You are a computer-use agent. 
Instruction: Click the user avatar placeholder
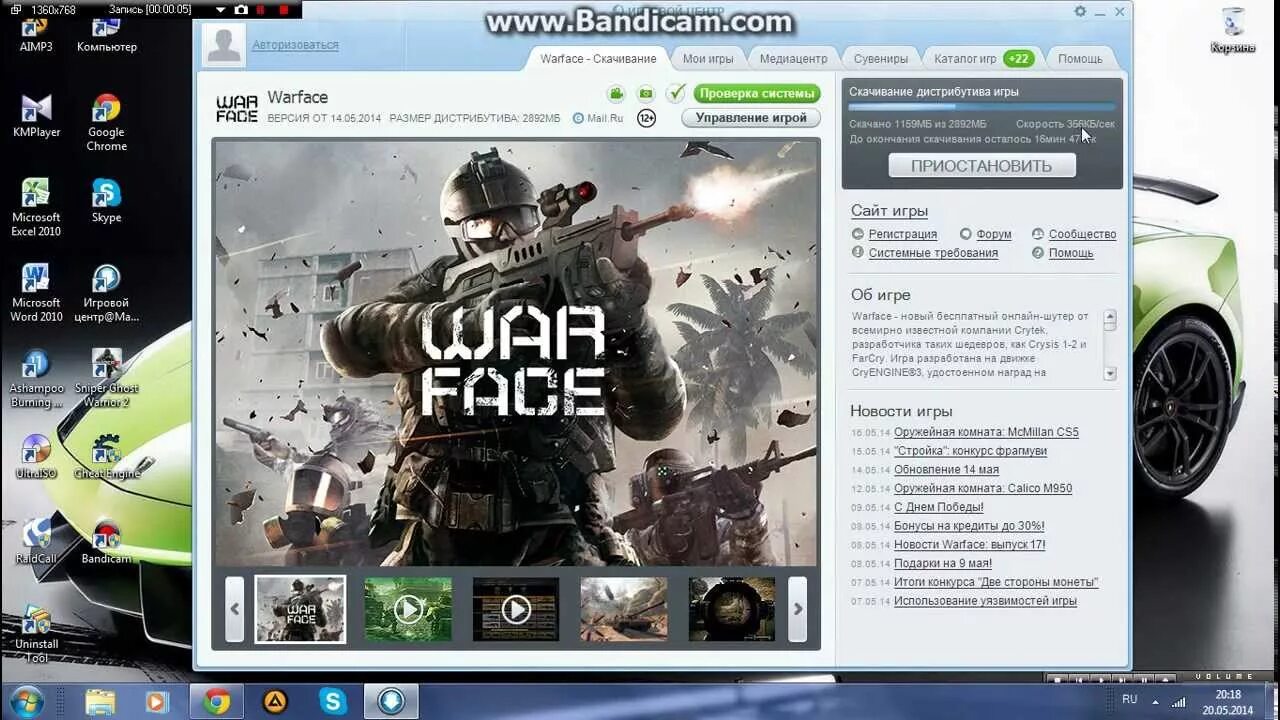coord(223,45)
